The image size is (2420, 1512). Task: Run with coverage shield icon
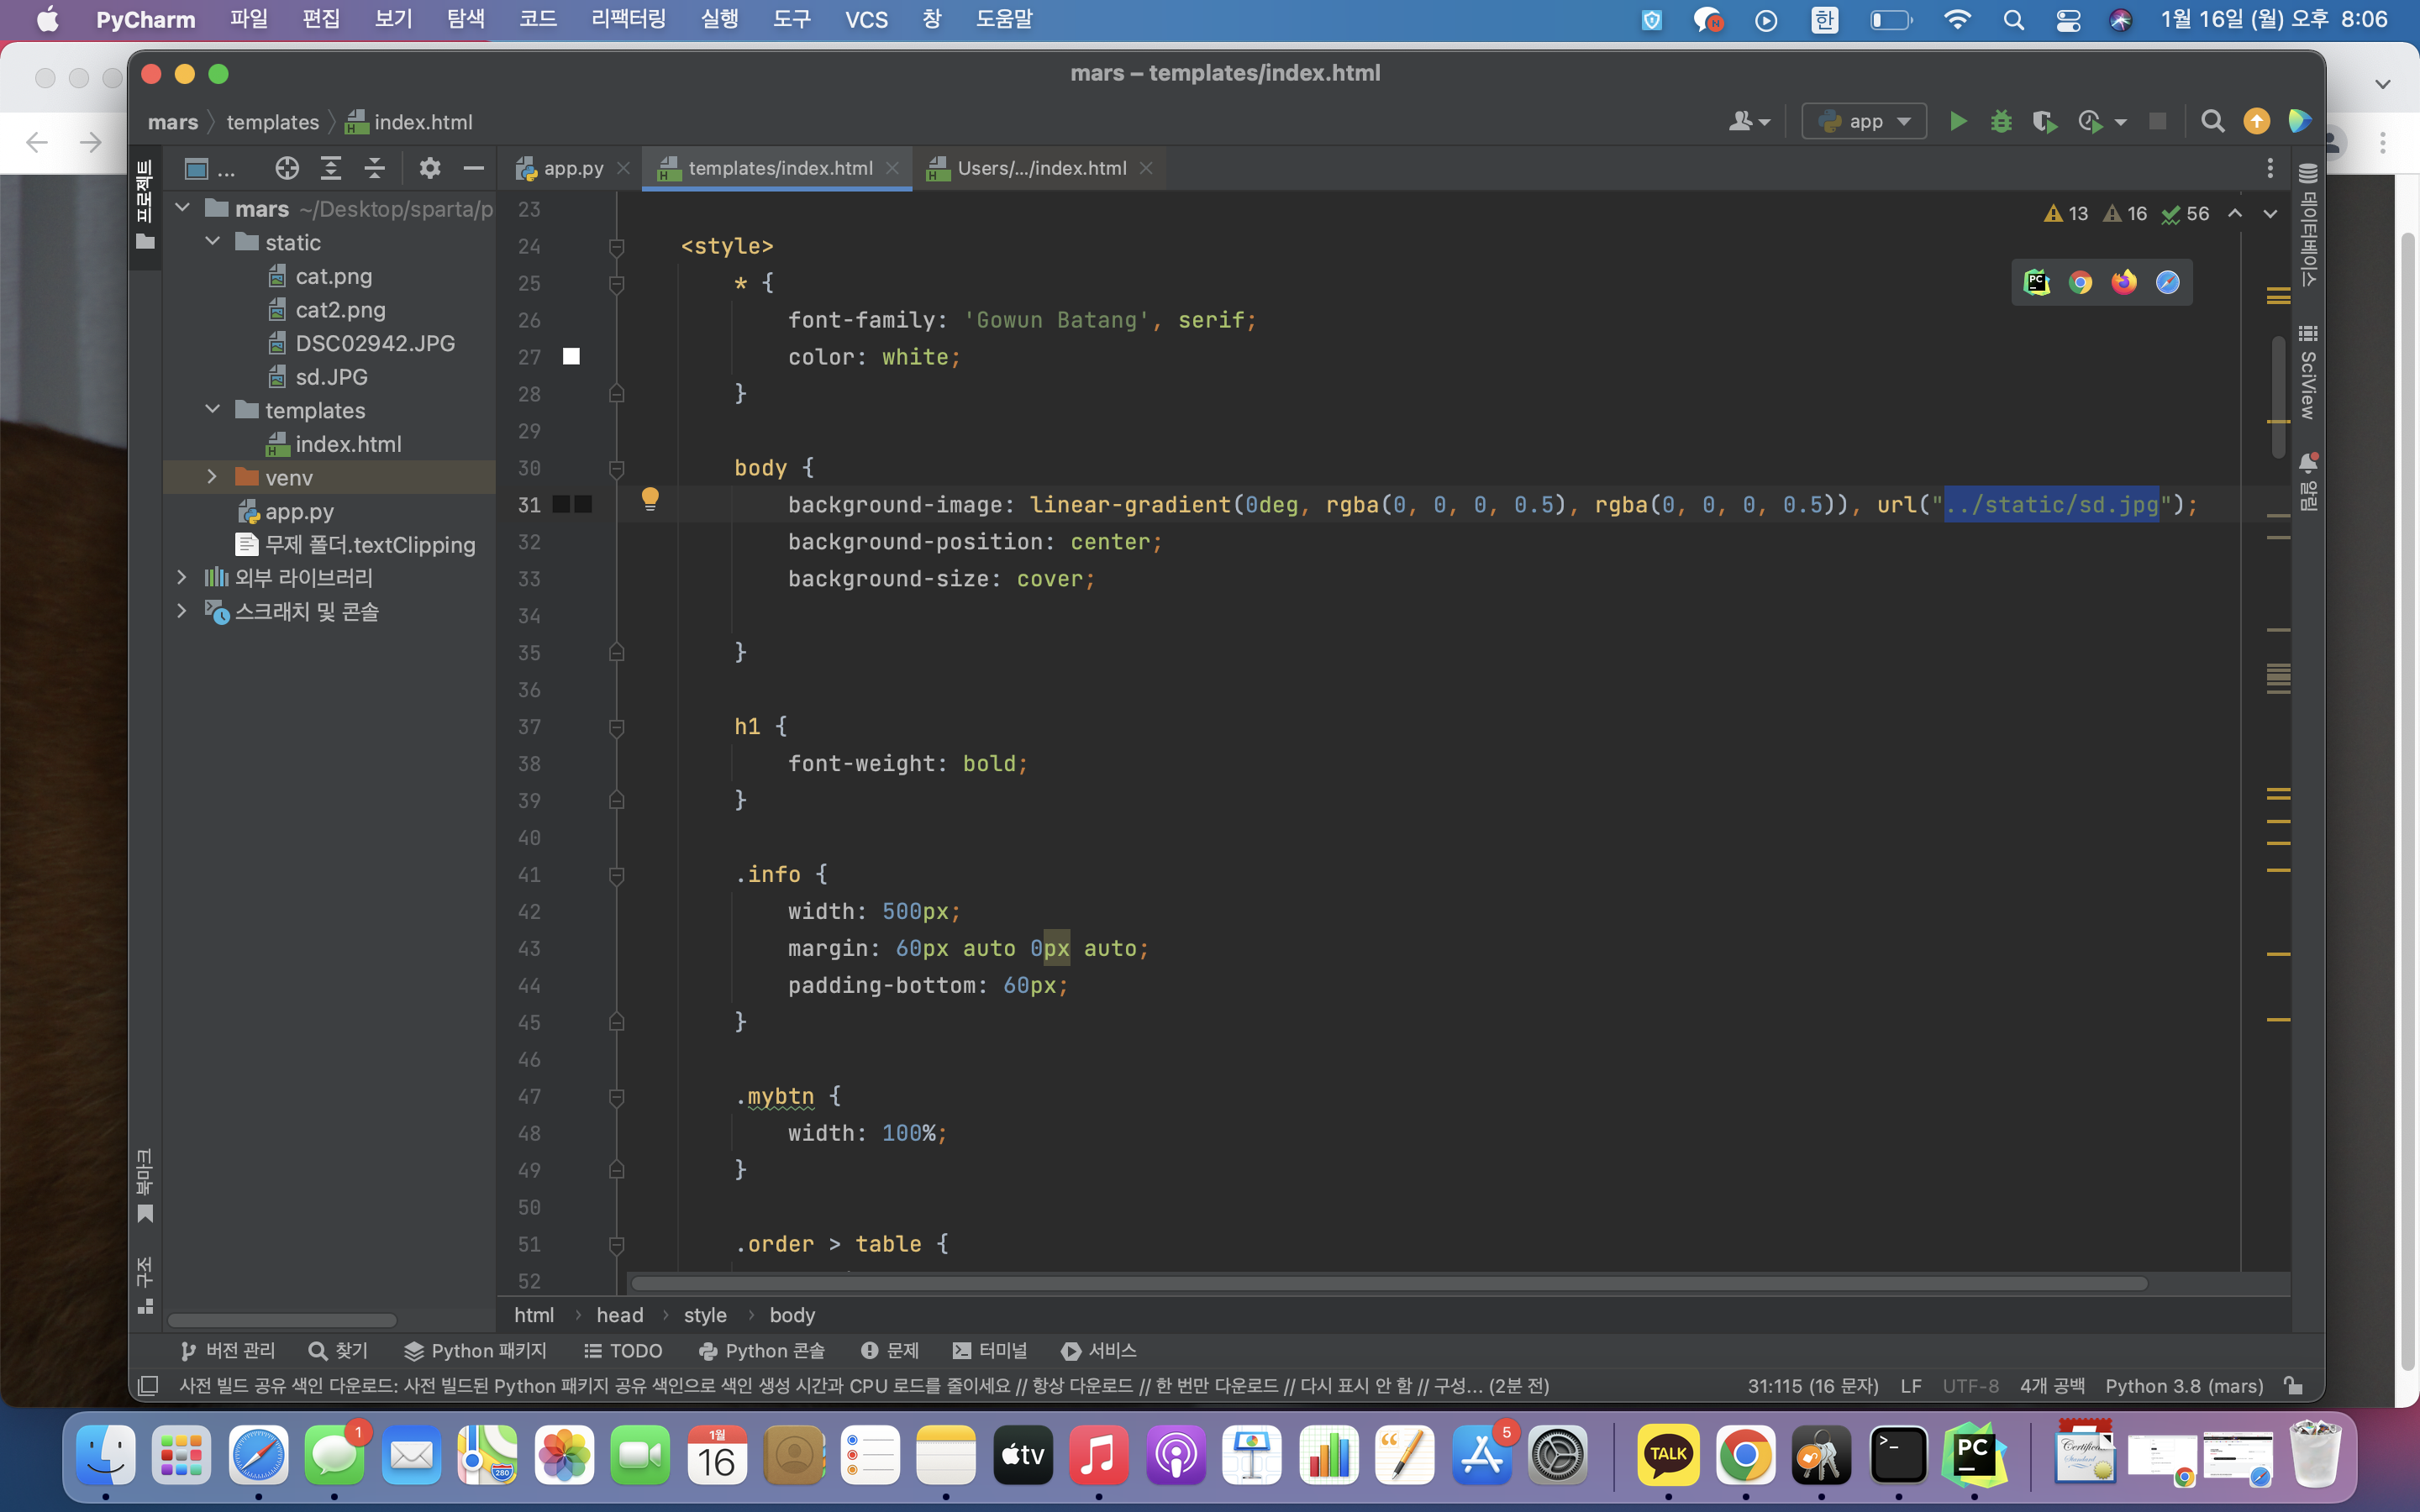(2044, 121)
